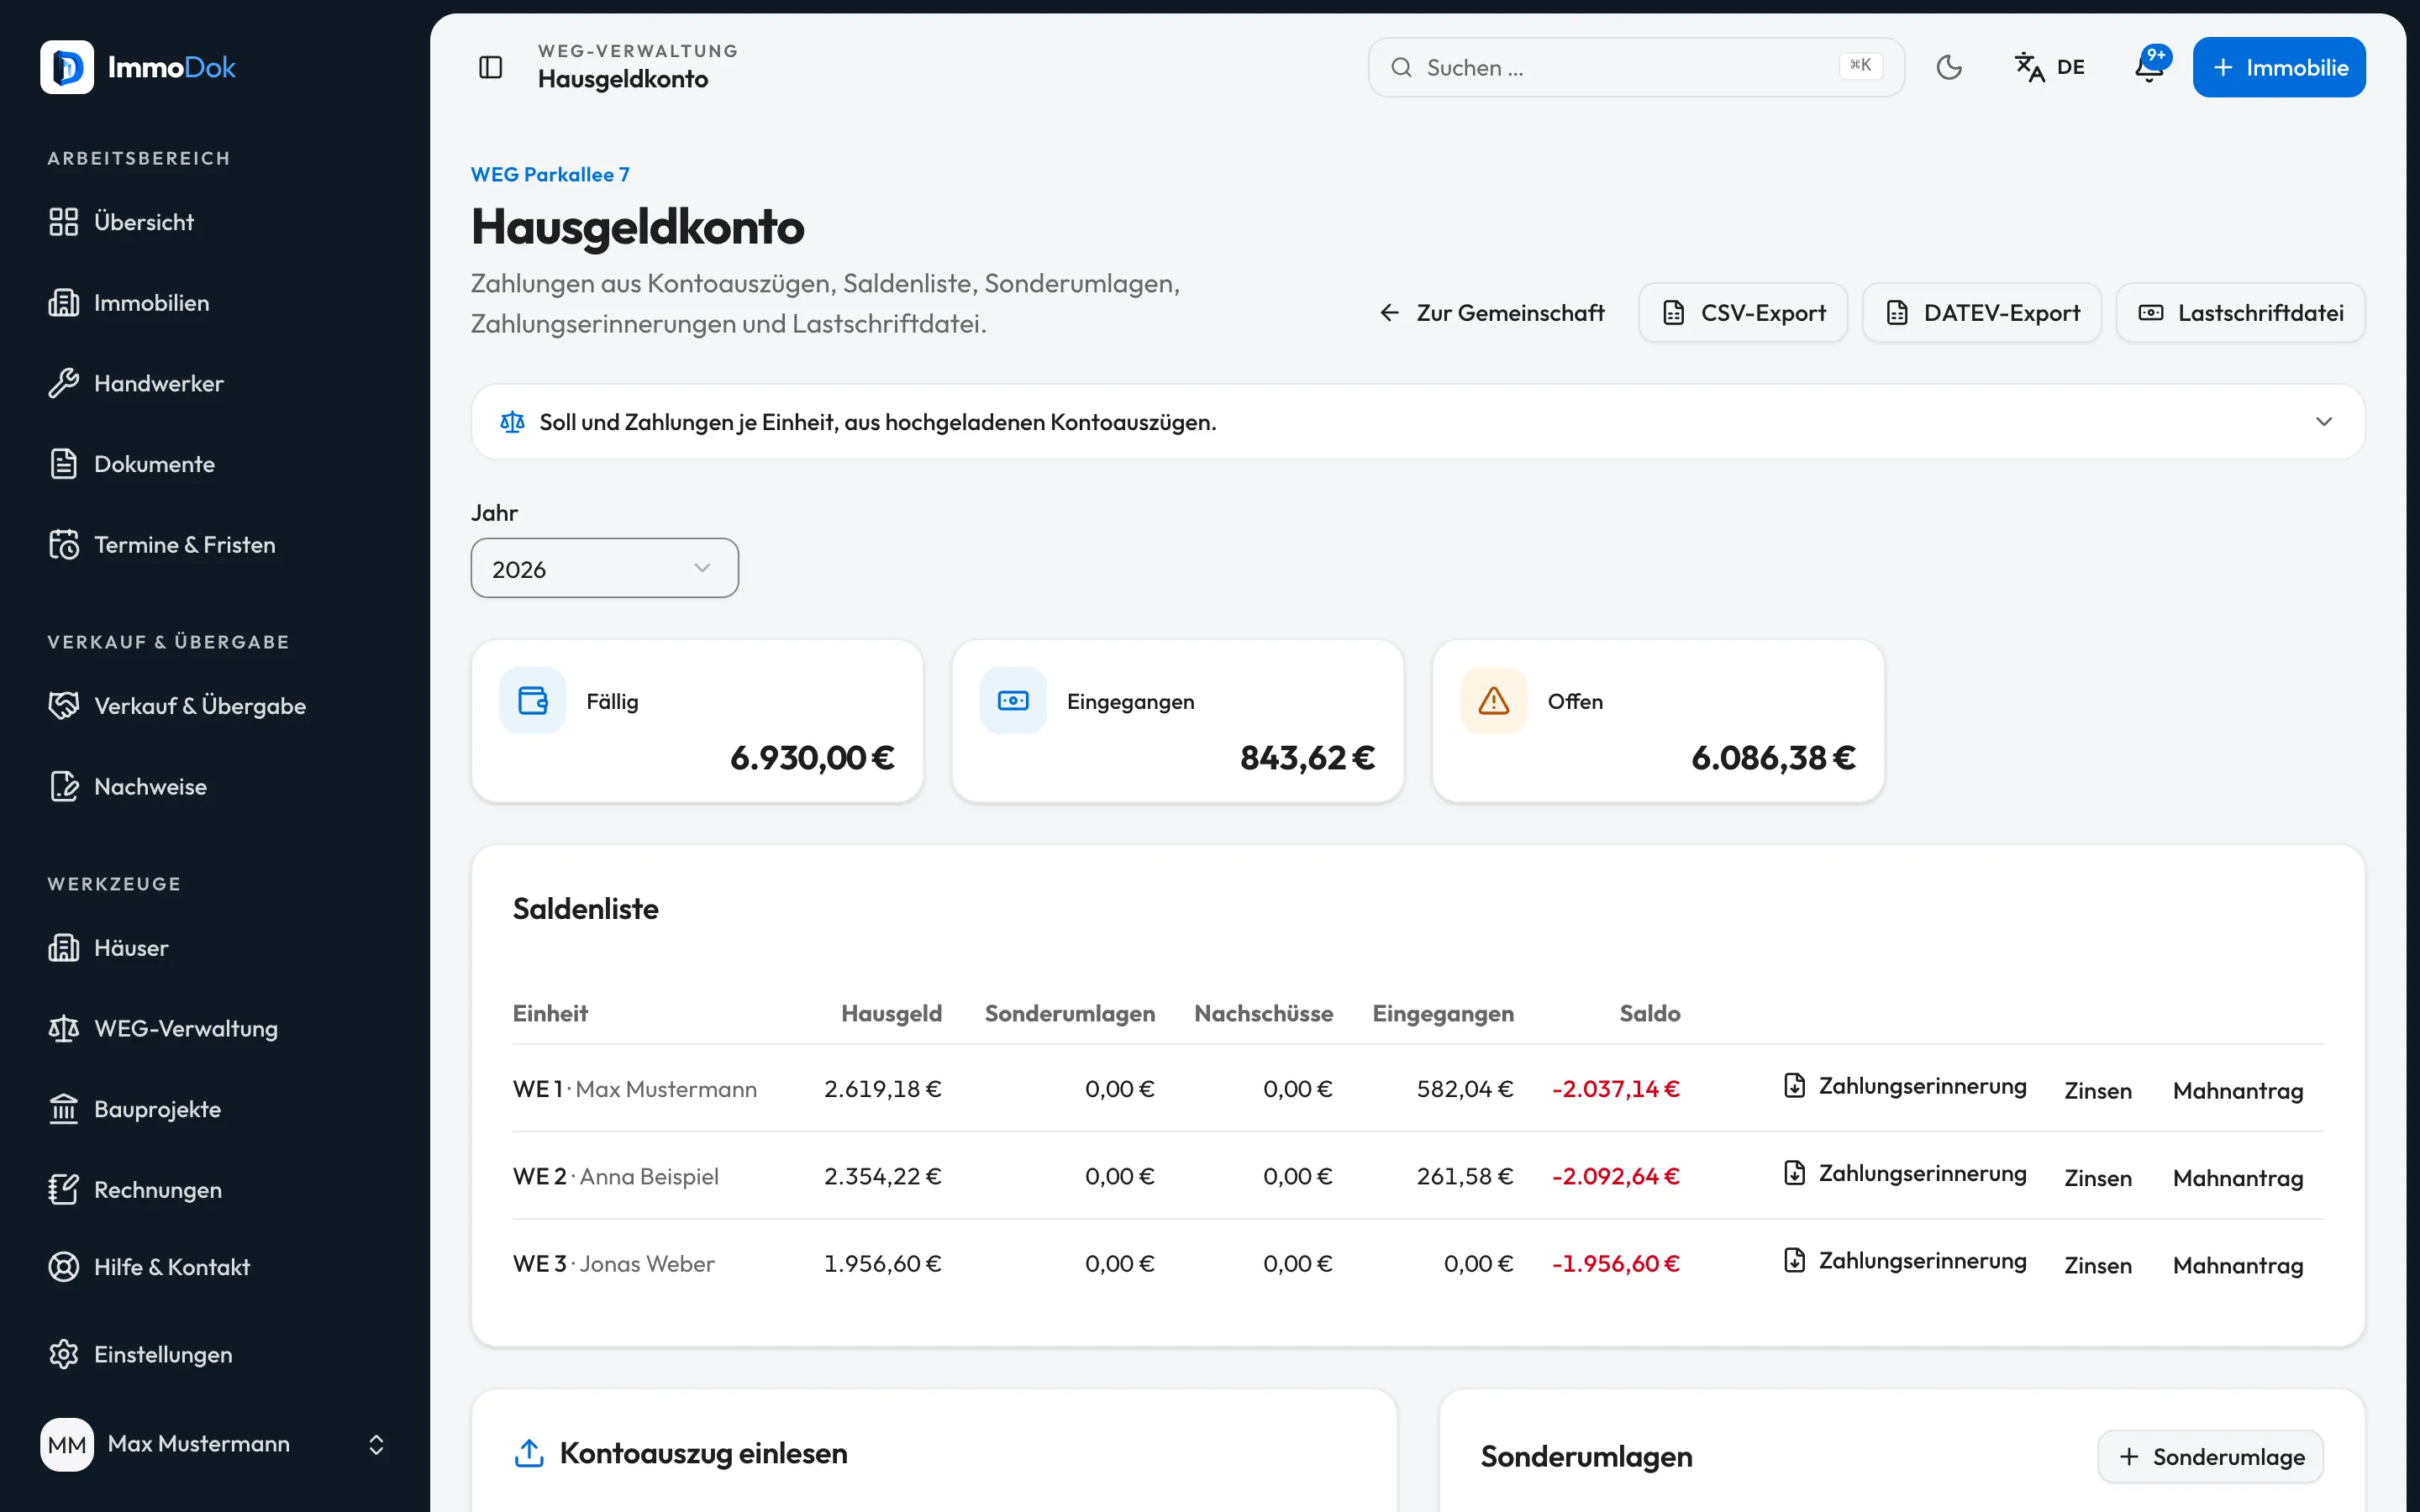Screen dimensions: 2420x1512
Task: Click the Hilfe & Kontakt lifebuoy icon
Action: pyautogui.click(x=64, y=1267)
